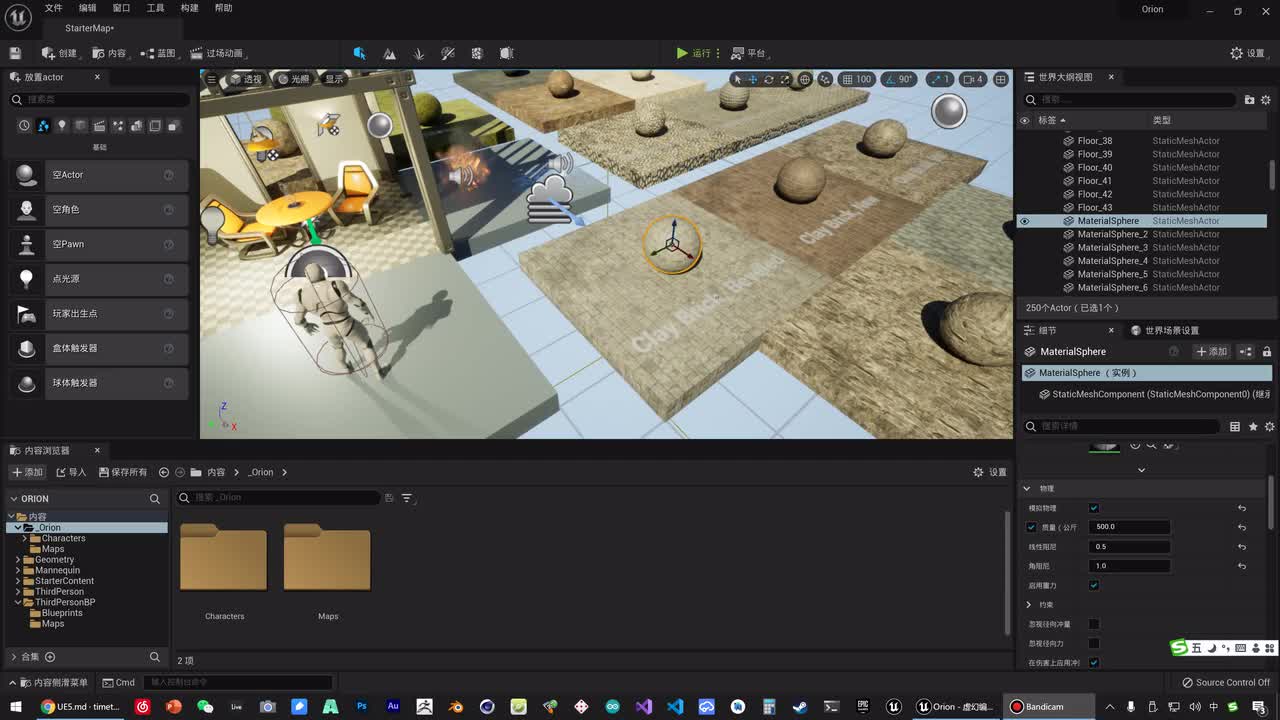Viewport: 1280px width, 720px height.
Task: Select the Foliage mode icon in toolbar
Action: pyautogui.click(x=419, y=53)
